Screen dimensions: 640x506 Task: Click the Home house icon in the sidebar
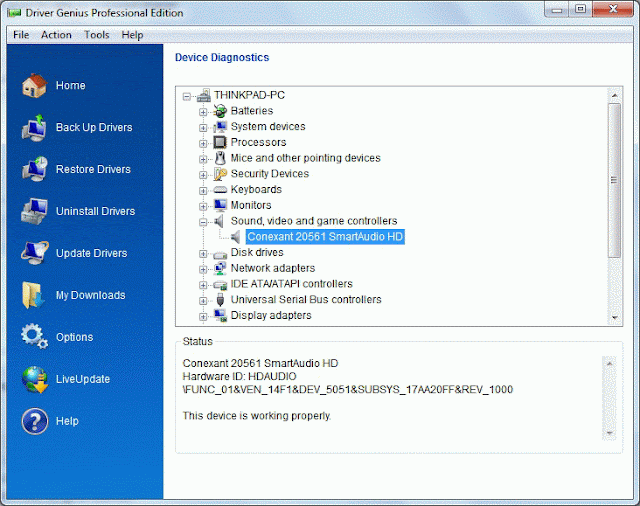click(x=34, y=86)
